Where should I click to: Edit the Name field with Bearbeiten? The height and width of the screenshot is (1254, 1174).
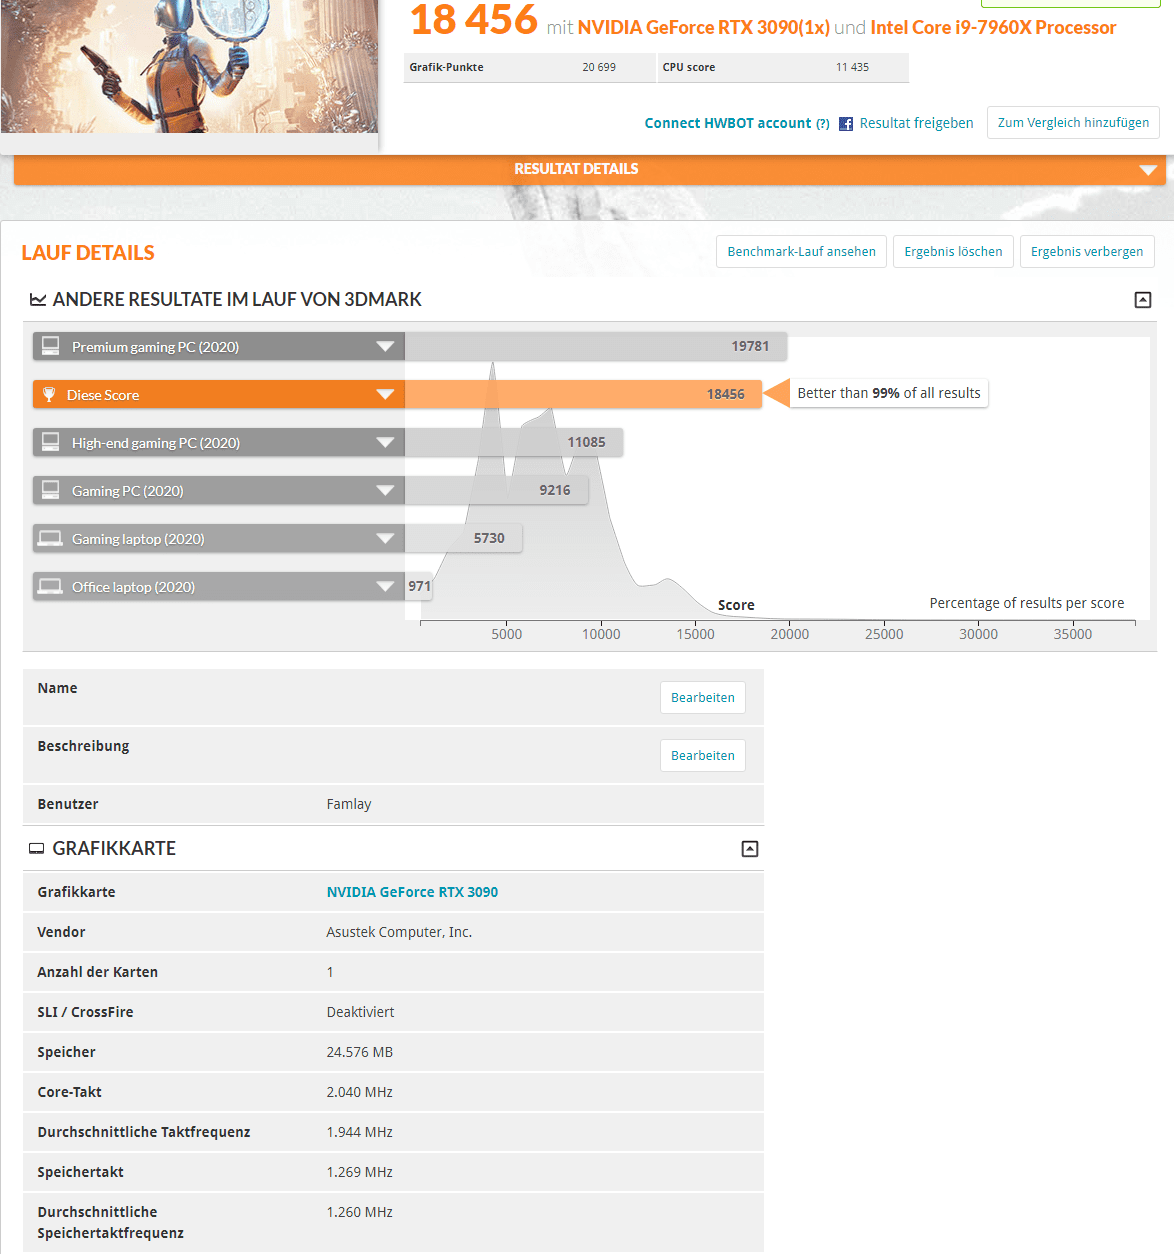click(702, 698)
